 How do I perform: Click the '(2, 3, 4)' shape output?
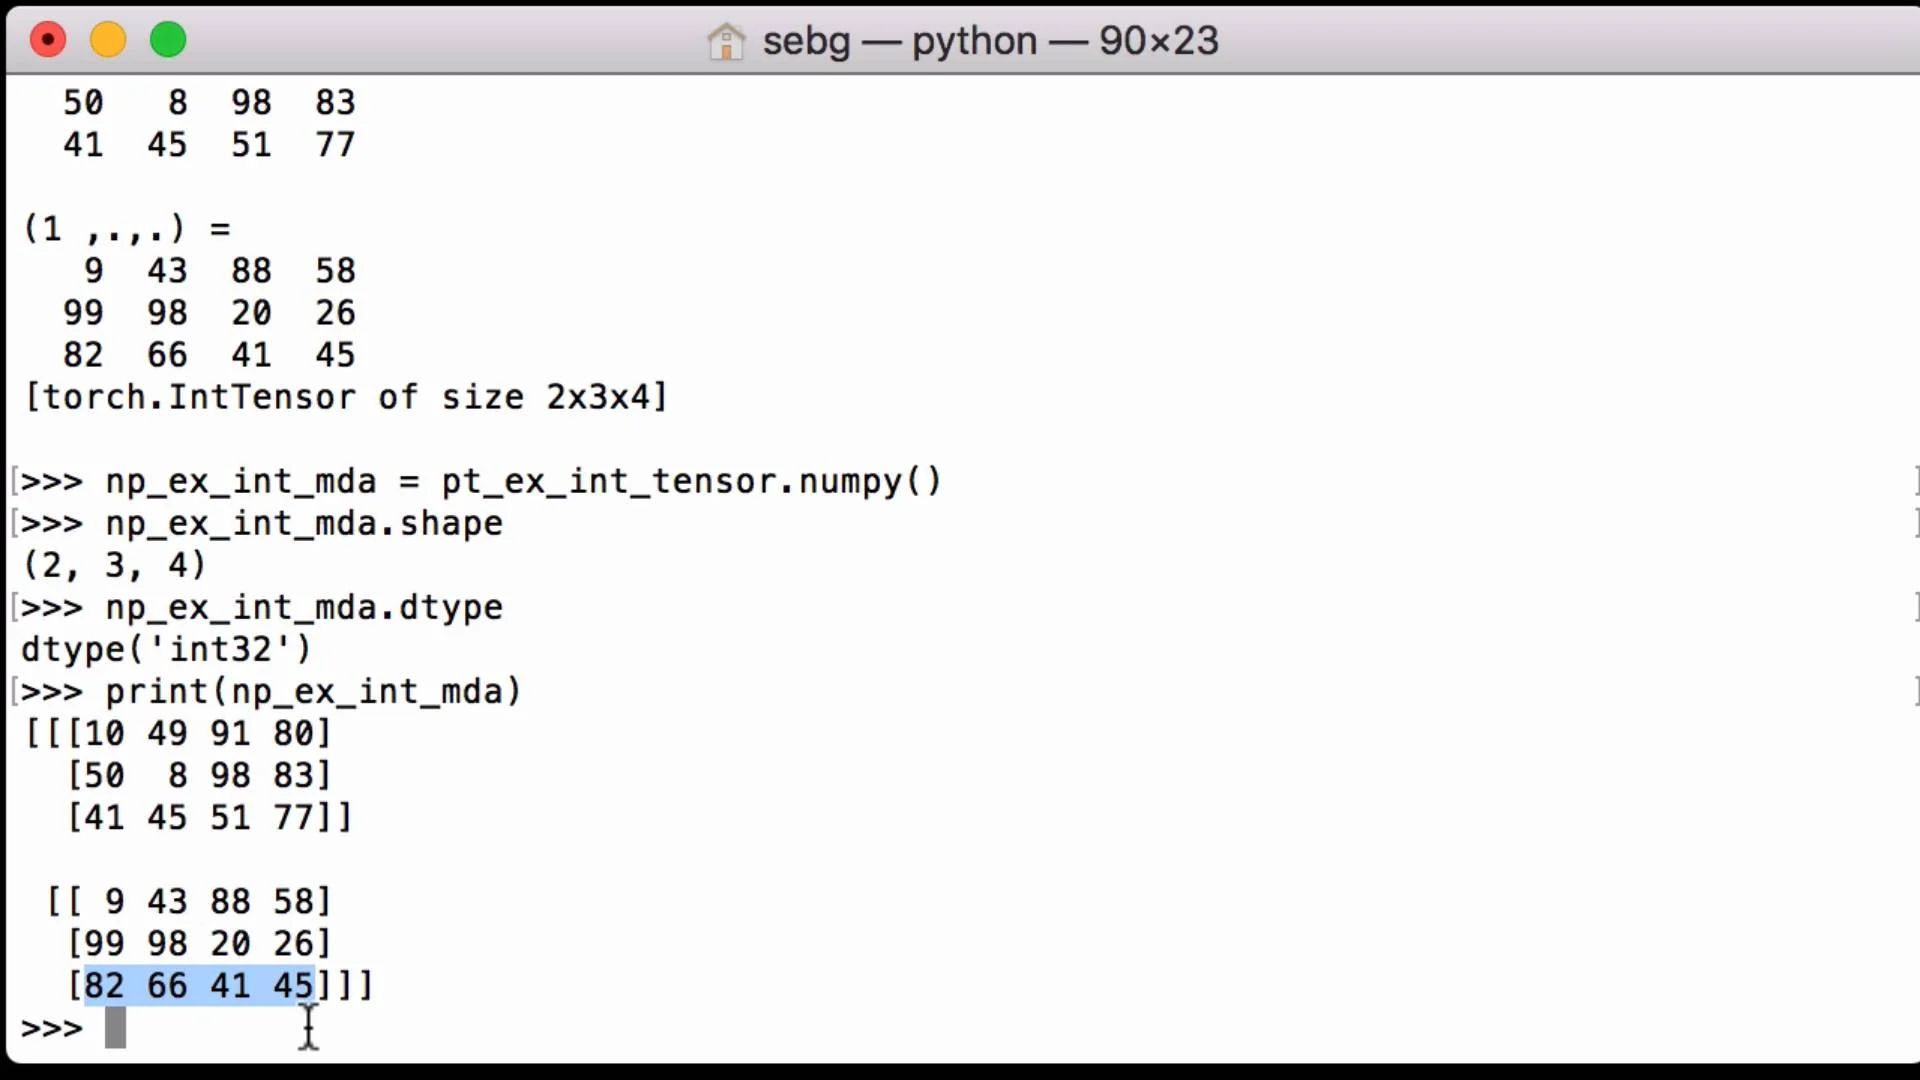point(114,566)
